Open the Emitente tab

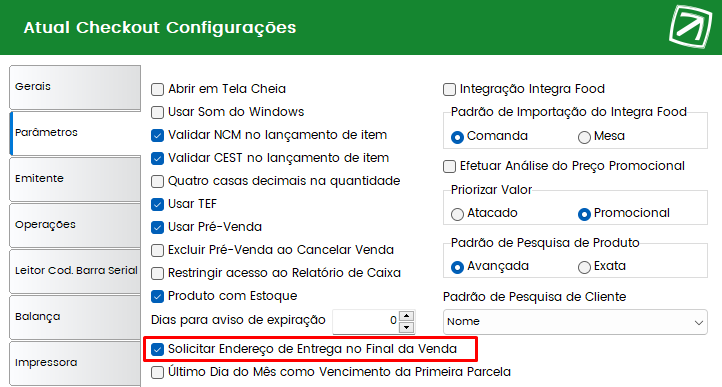click(x=75, y=179)
